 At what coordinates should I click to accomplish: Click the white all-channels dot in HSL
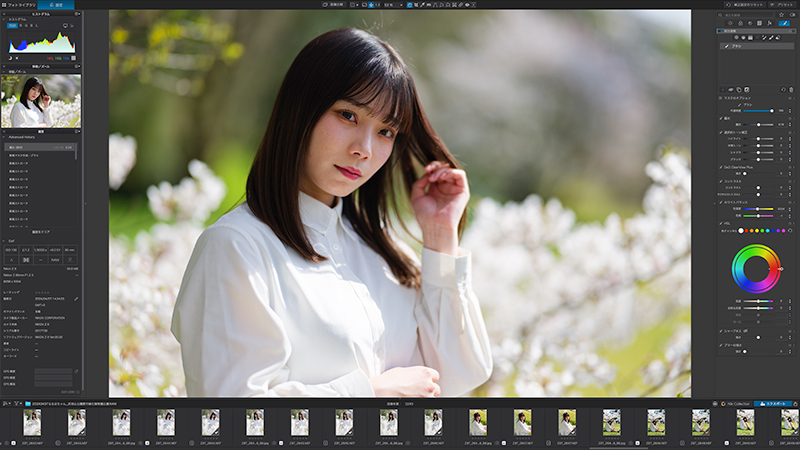pyautogui.click(x=741, y=231)
